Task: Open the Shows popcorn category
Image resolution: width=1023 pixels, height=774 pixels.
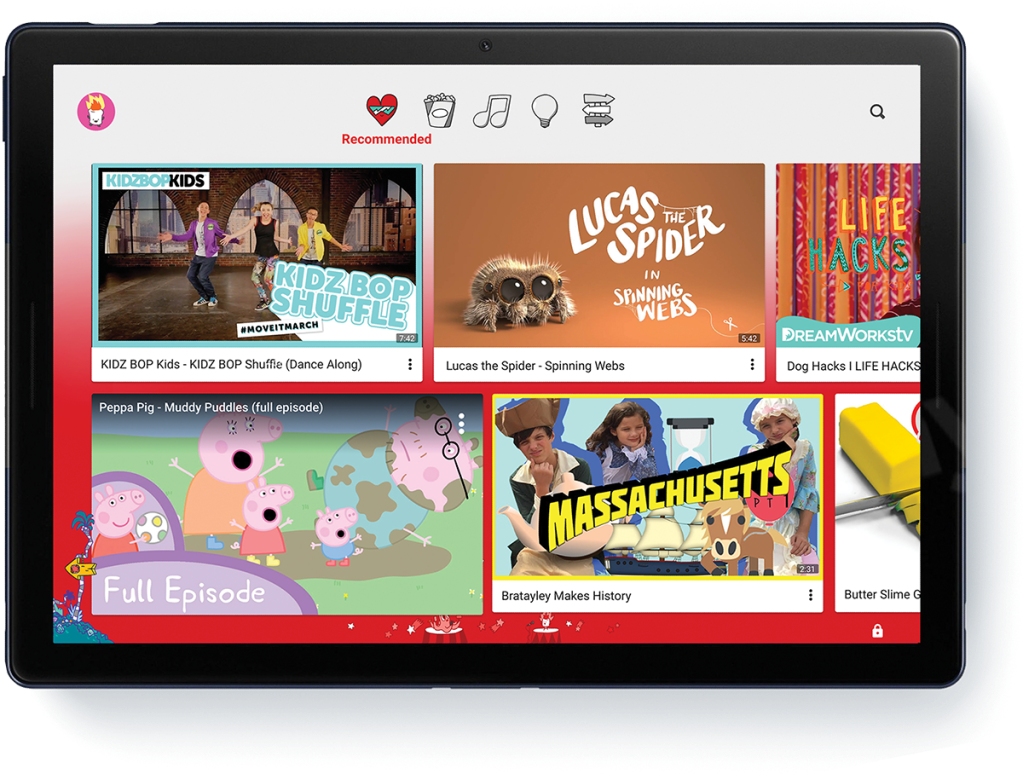Action: click(439, 110)
